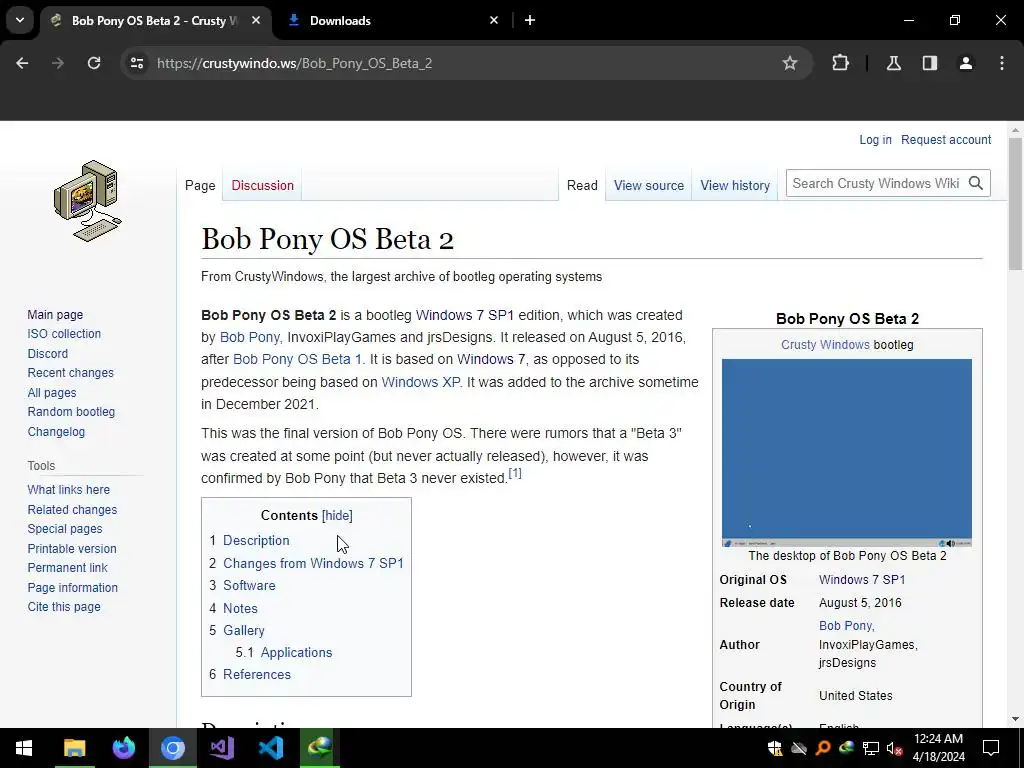Viewport: 1024px width, 768px height.
Task: Click Request account link
Action: tap(946, 140)
